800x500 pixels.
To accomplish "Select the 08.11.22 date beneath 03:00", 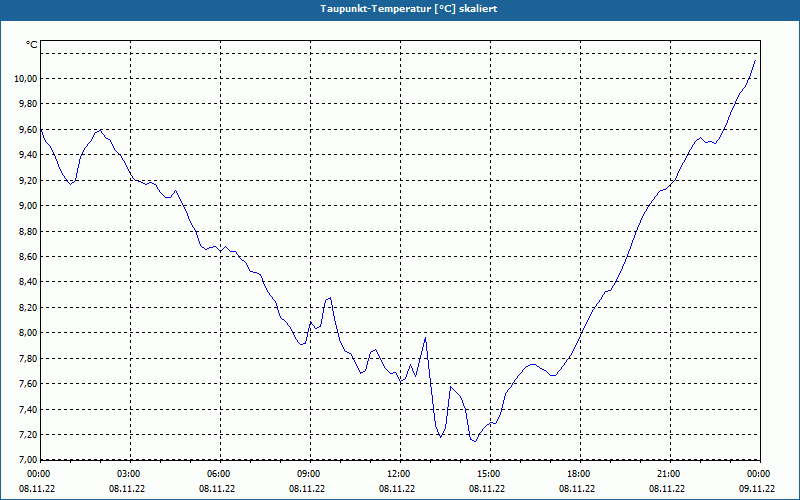I will click(x=127, y=489).
